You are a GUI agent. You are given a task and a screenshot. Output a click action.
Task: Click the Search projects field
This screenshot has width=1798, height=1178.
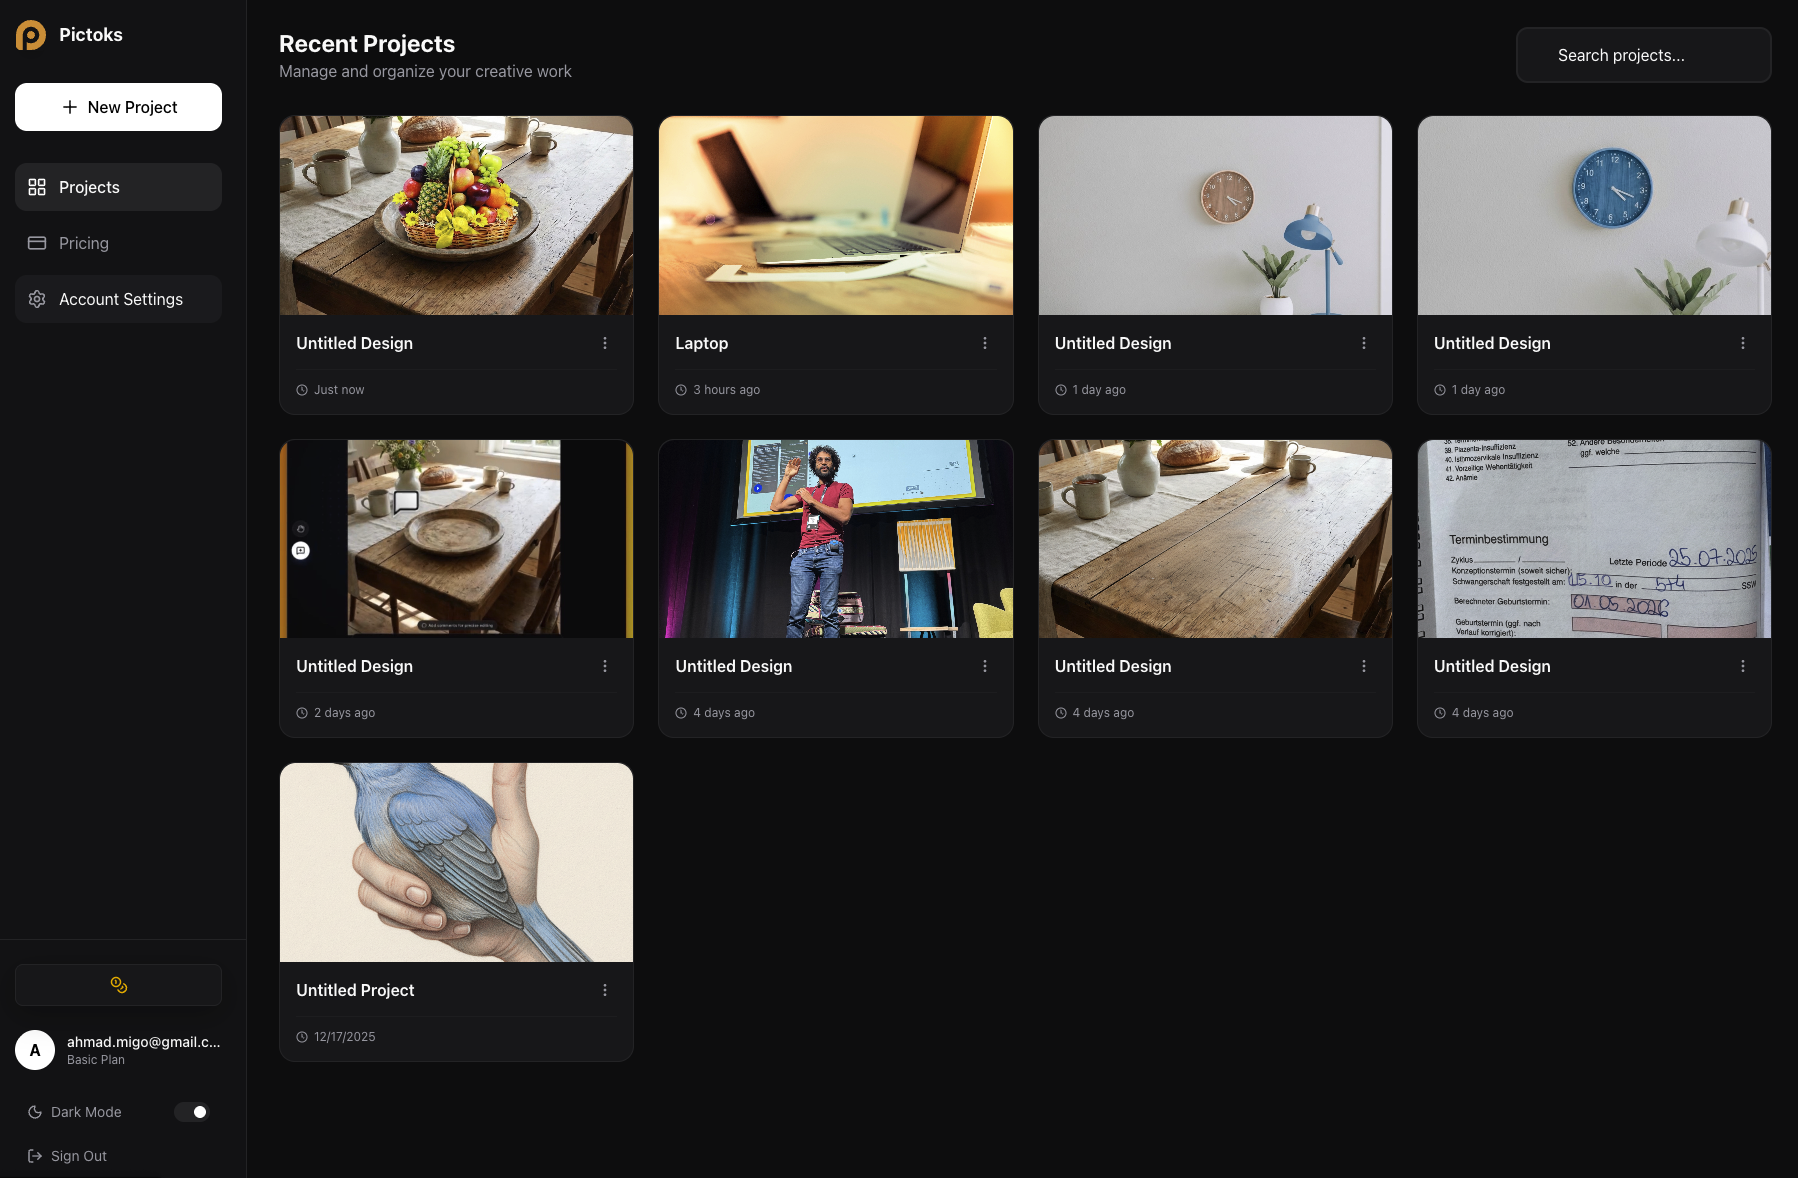tap(1642, 55)
